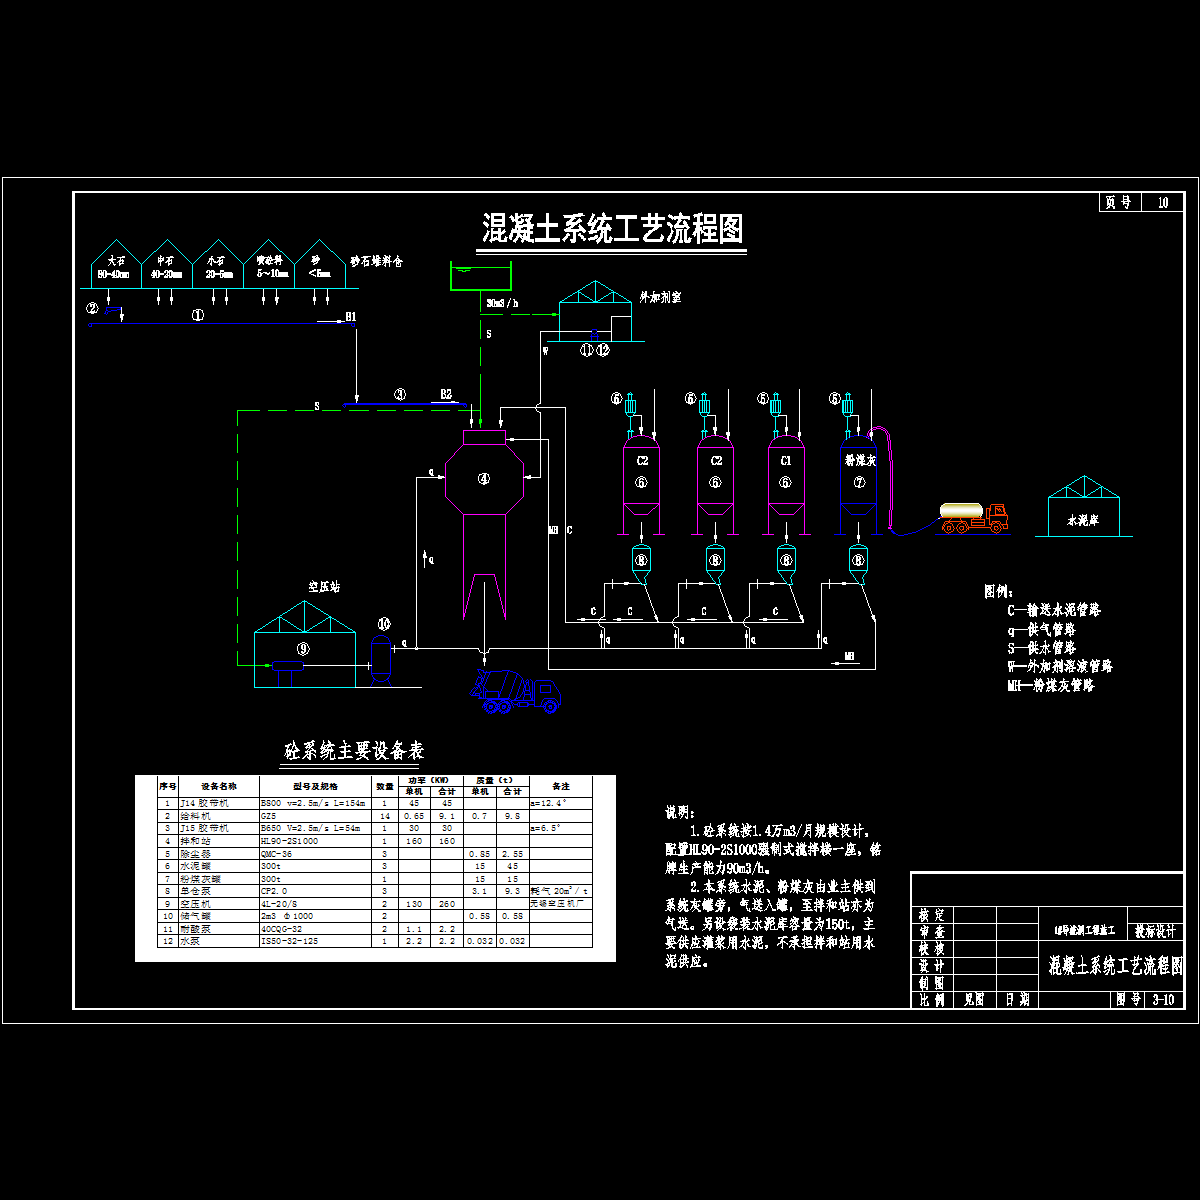1200x1200 pixels.
Task: Select legend entry C—输送水泥管路
Action: click(1053, 610)
